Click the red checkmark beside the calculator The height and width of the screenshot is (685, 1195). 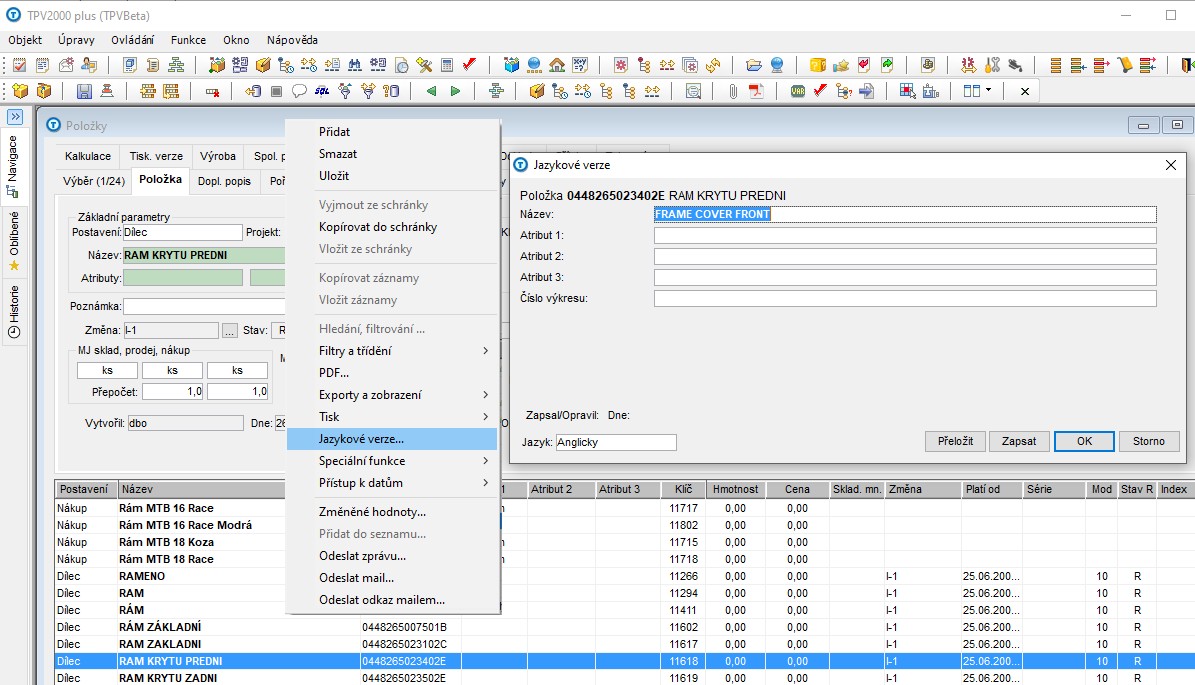pos(469,65)
